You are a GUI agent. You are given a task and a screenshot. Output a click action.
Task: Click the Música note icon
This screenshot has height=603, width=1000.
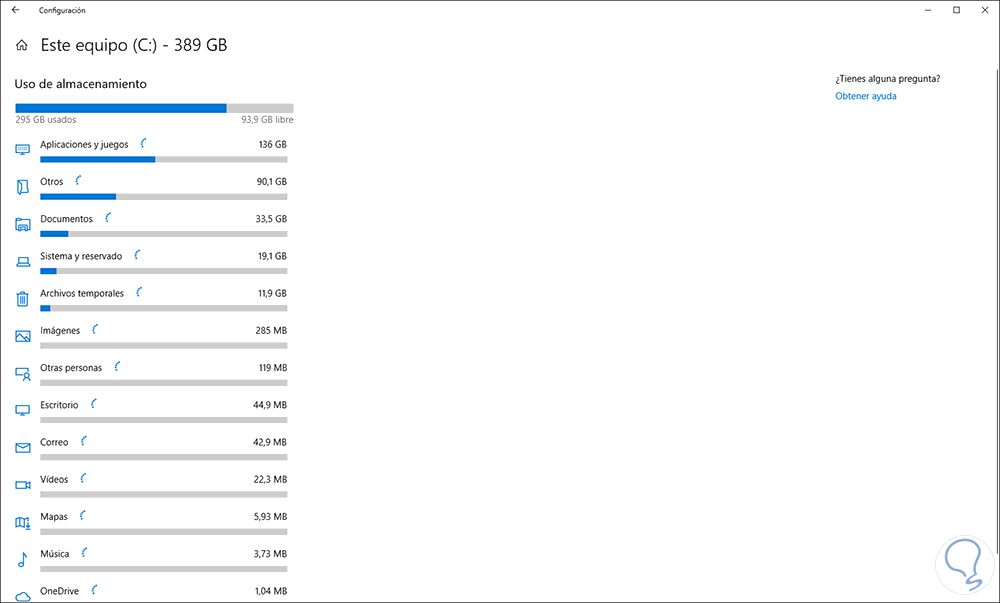tap(23, 559)
